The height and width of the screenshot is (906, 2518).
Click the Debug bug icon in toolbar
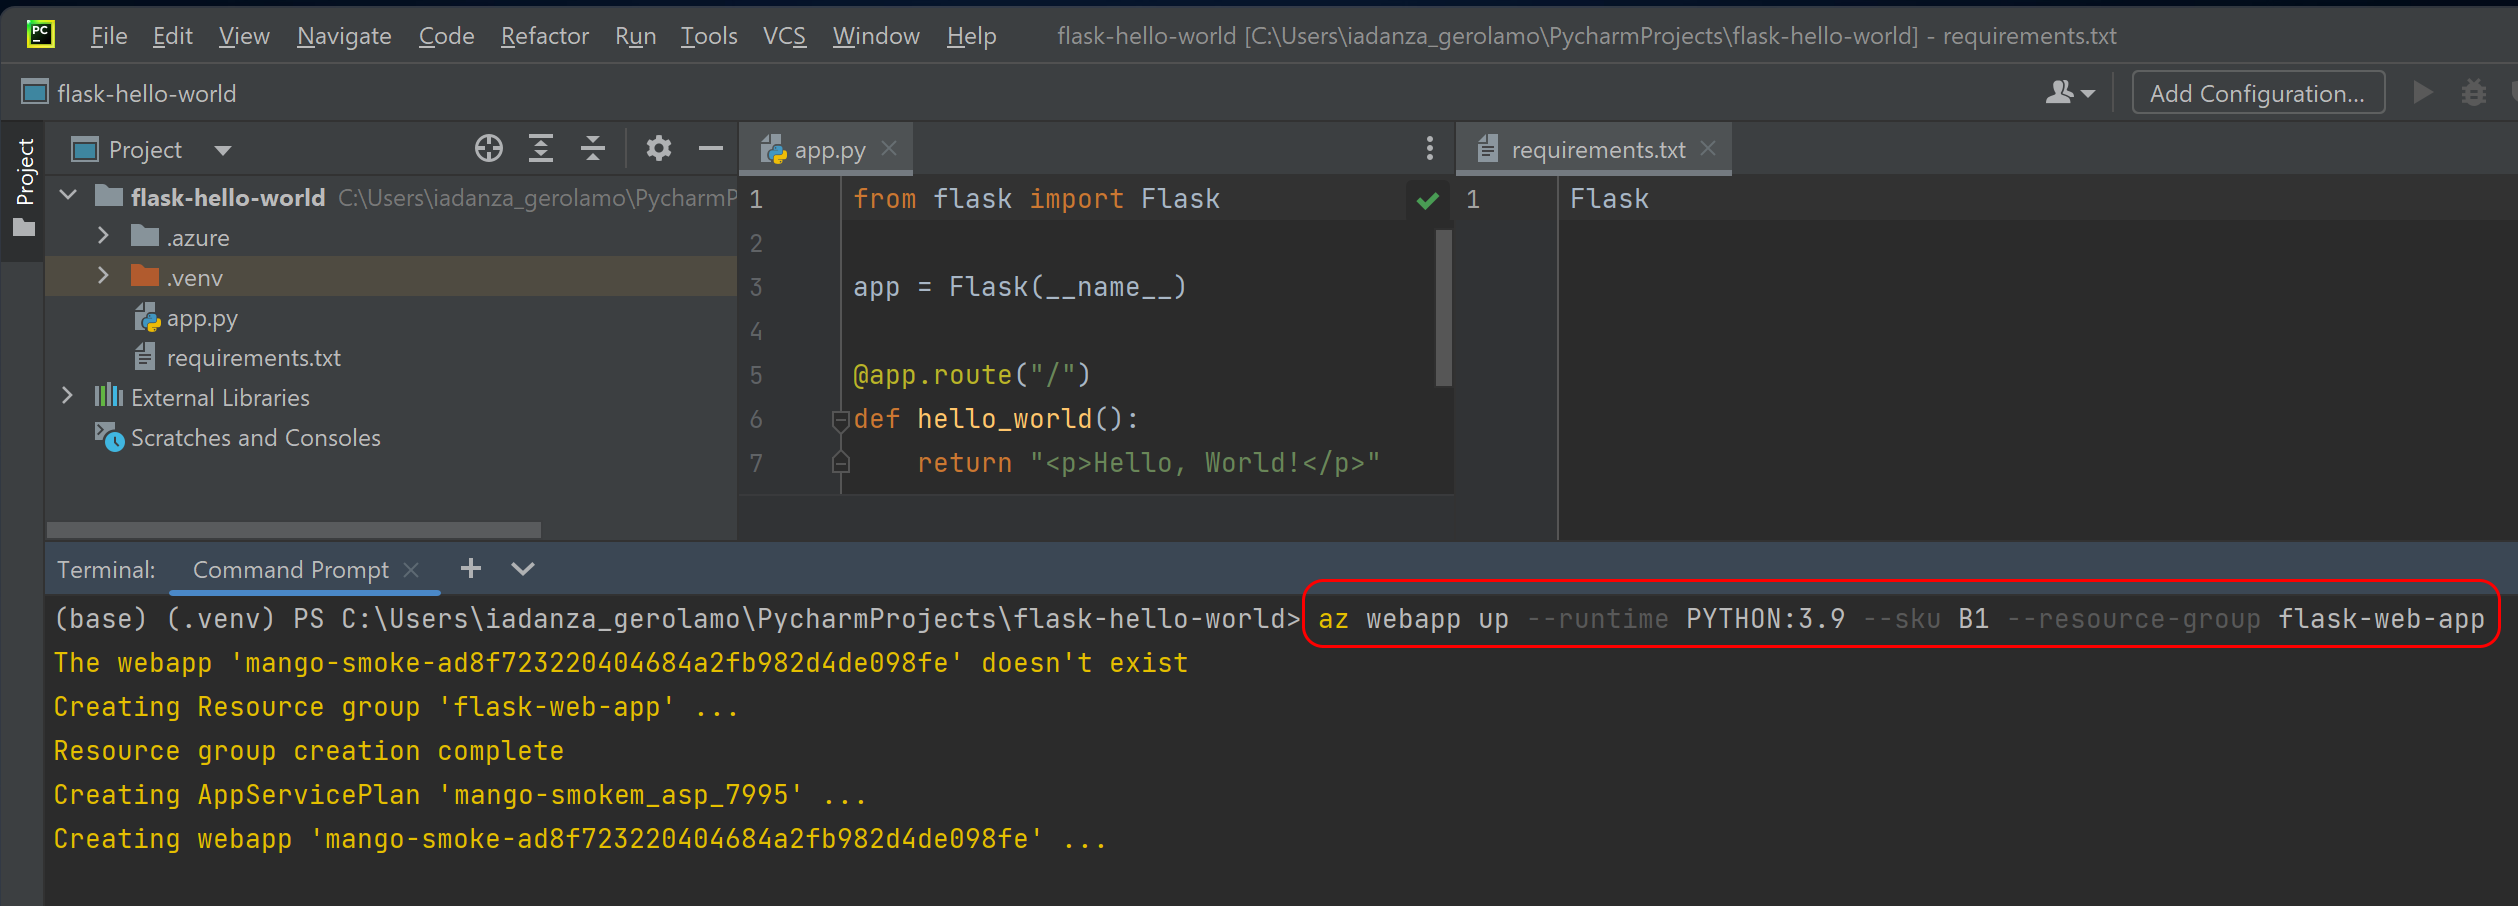pos(2474,93)
